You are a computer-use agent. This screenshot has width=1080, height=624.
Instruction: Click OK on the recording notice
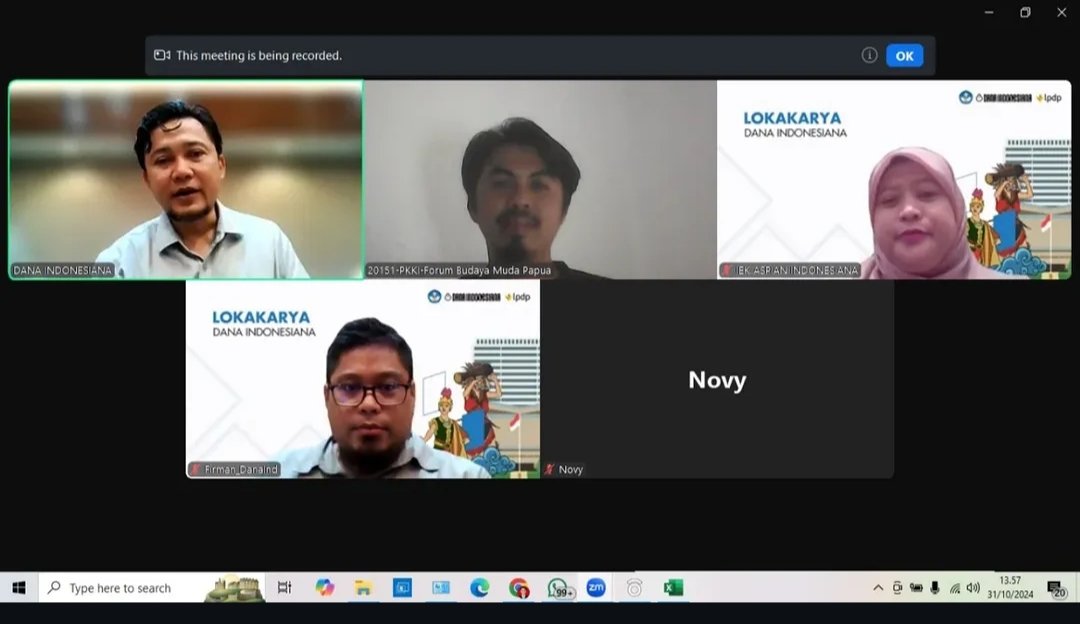pos(904,56)
